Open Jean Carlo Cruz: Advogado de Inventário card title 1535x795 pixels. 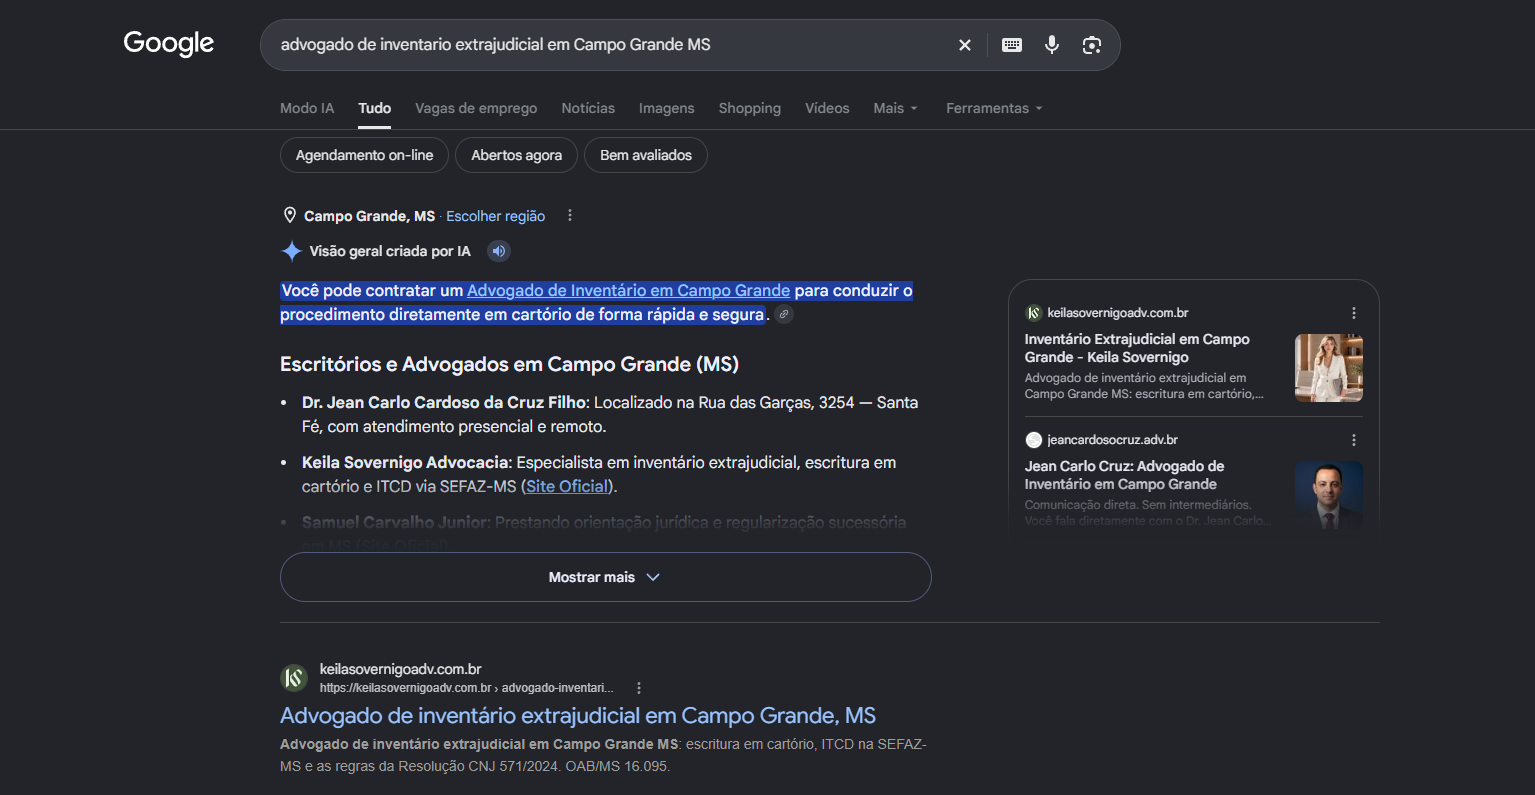click(1125, 475)
